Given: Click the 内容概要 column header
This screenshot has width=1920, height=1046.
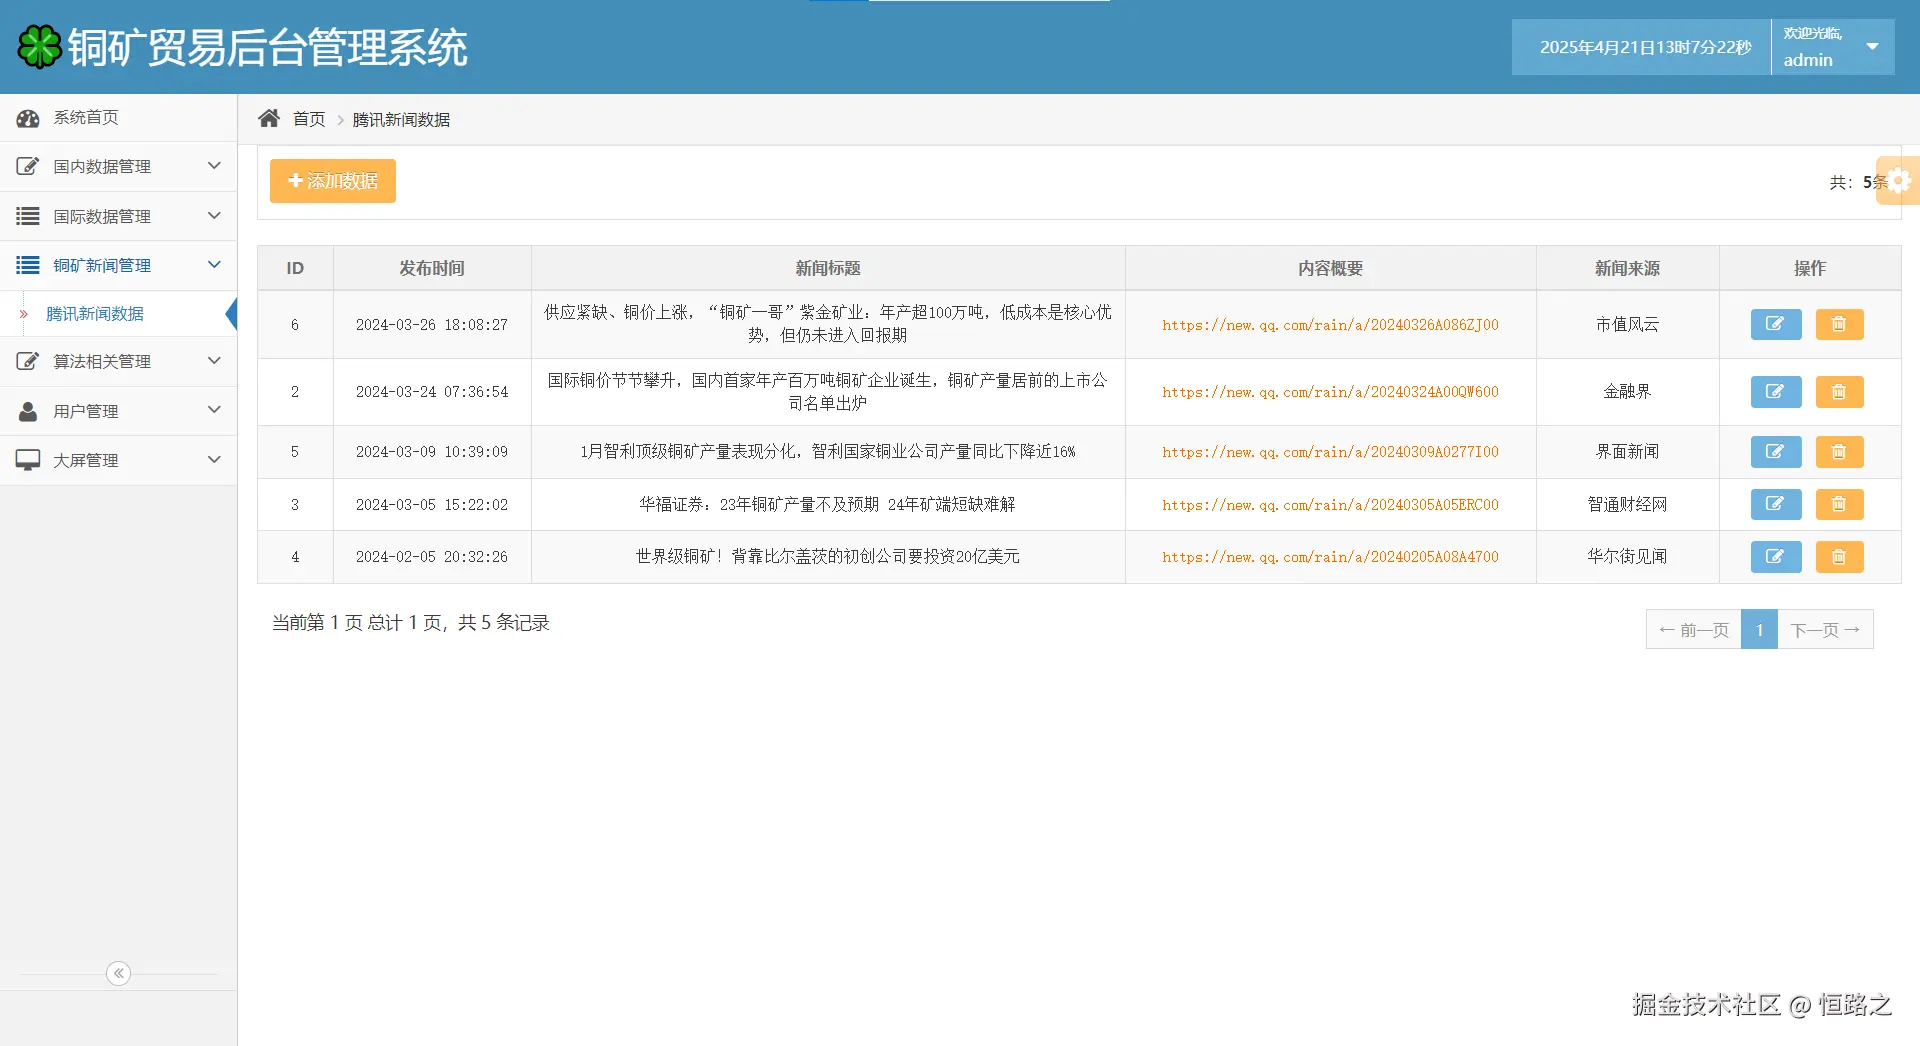Looking at the screenshot, I should 1330,268.
